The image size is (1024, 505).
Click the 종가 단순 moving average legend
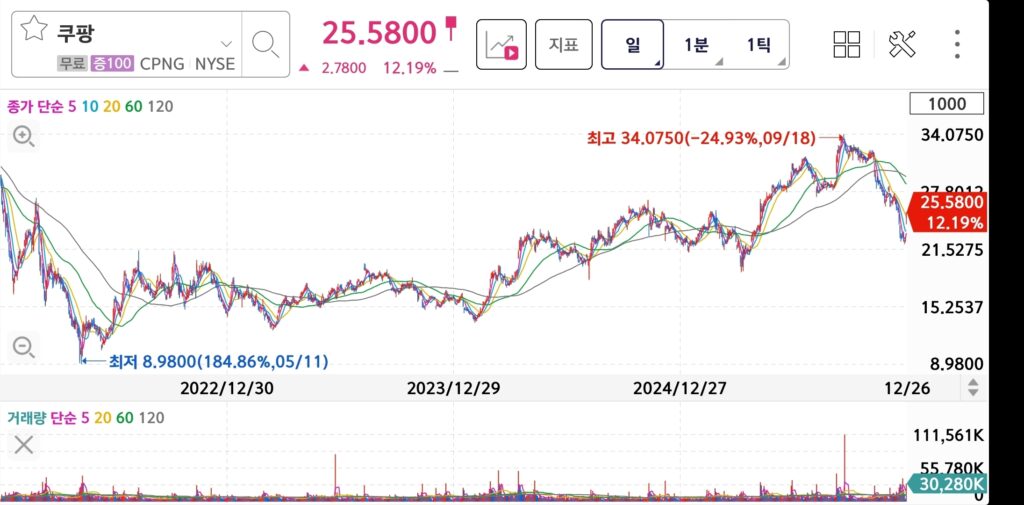(x=88, y=106)
